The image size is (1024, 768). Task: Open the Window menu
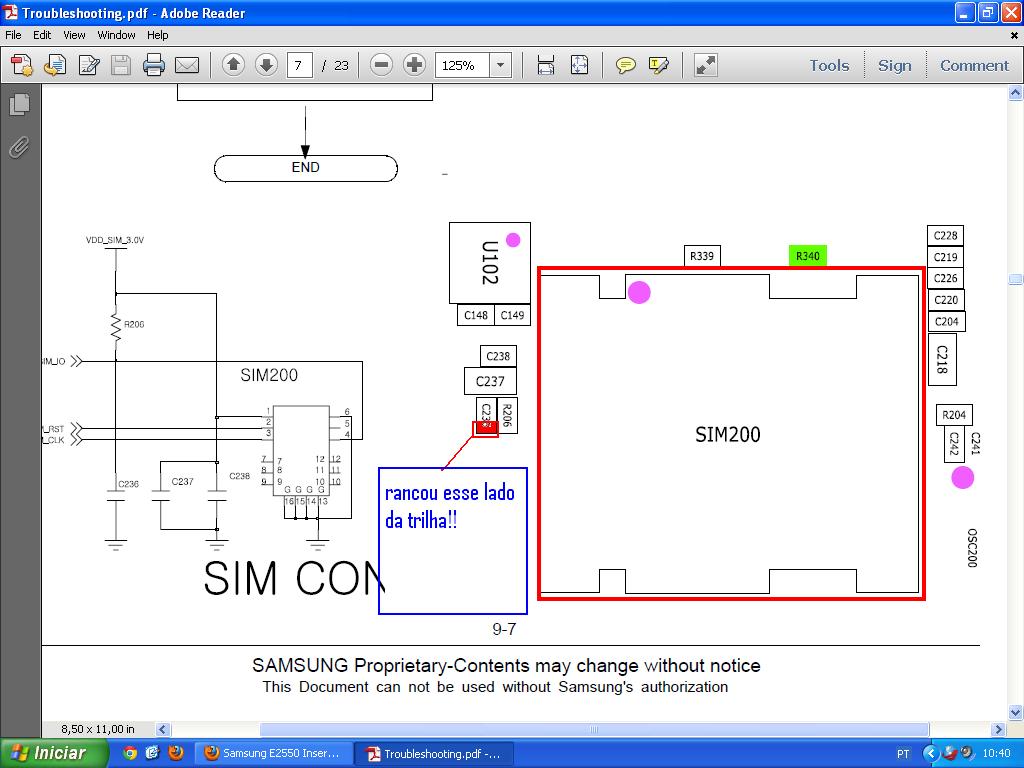click(116, 35)
